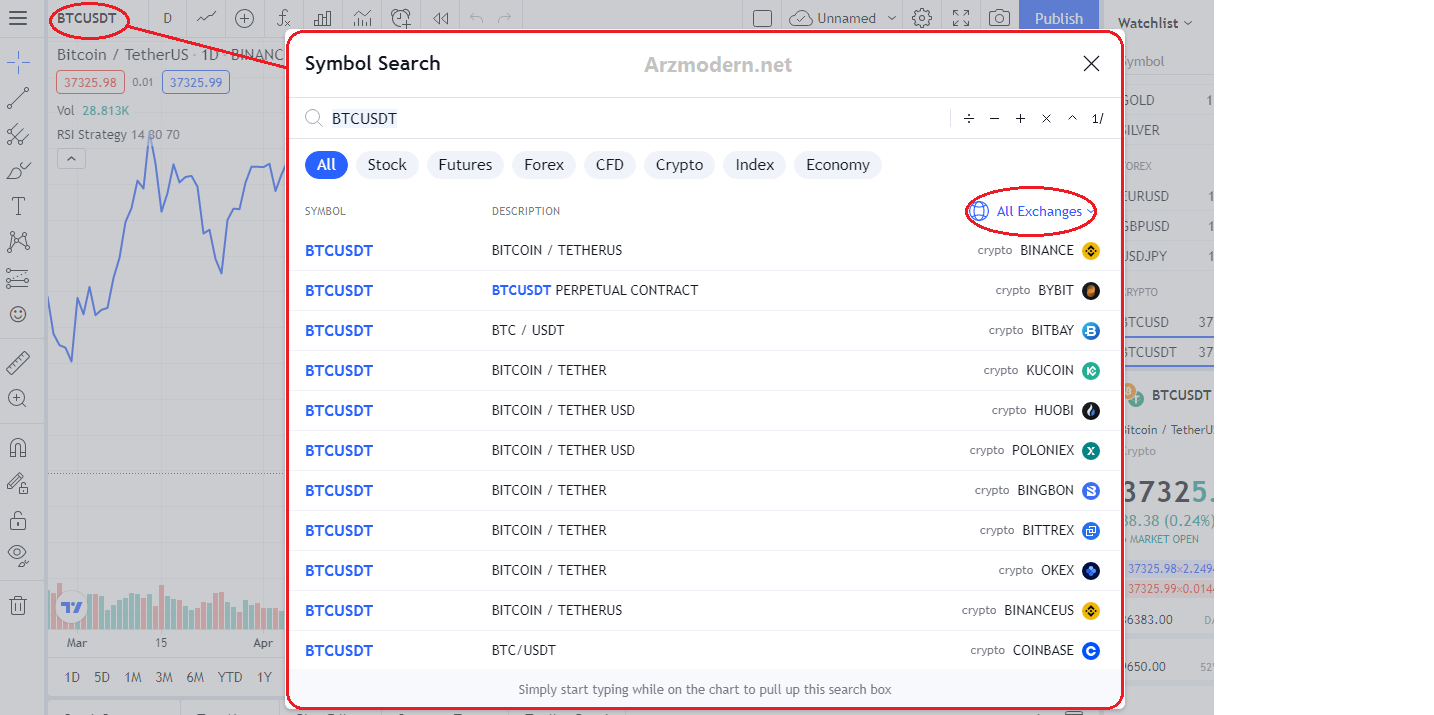Select the ruler measure tool
Screen dimensions: 1434x715
click(x=18, y=362)
